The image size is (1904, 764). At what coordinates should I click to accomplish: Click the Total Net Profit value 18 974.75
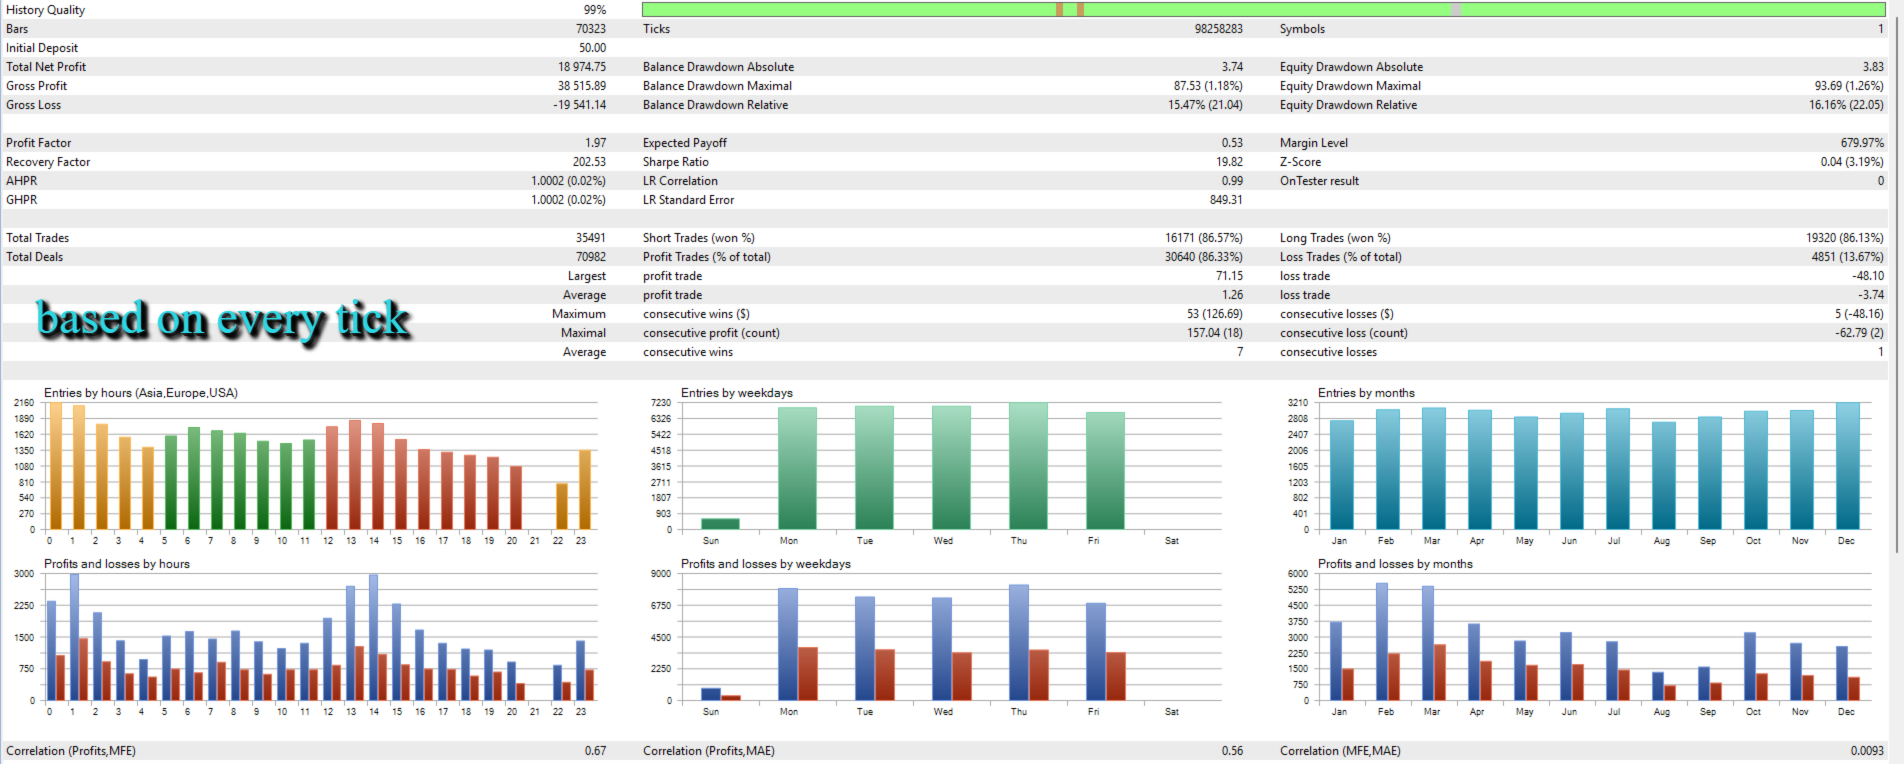[582, 67]
